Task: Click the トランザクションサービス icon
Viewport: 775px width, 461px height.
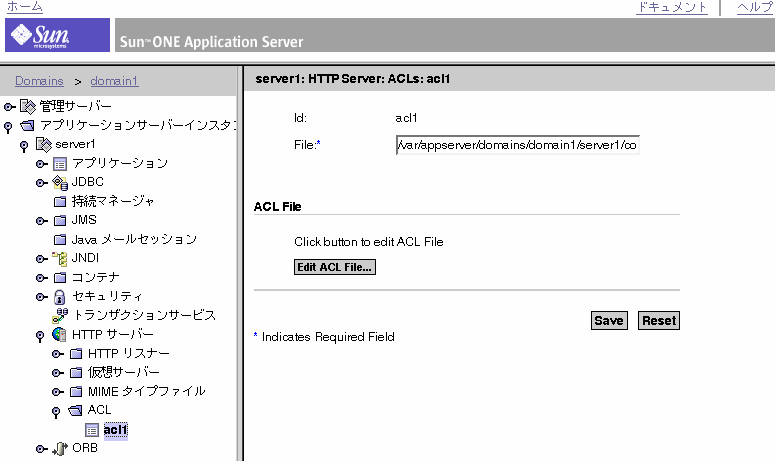Action: click(60, 315)
